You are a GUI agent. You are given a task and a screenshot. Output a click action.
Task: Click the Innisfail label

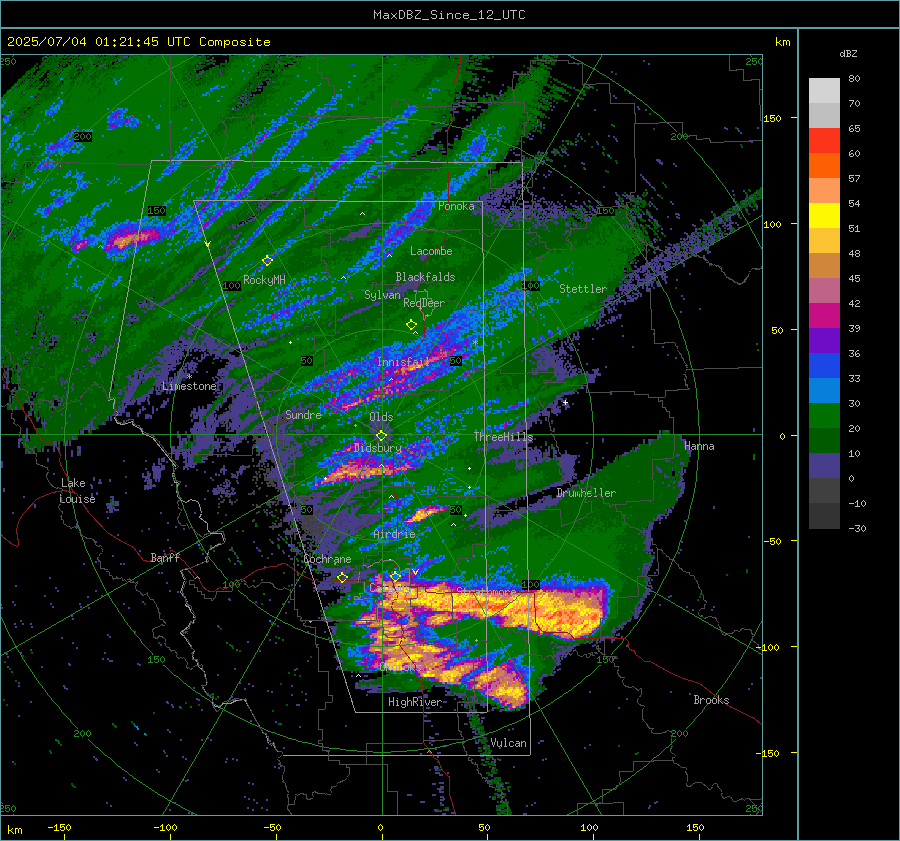click(403, 362)
